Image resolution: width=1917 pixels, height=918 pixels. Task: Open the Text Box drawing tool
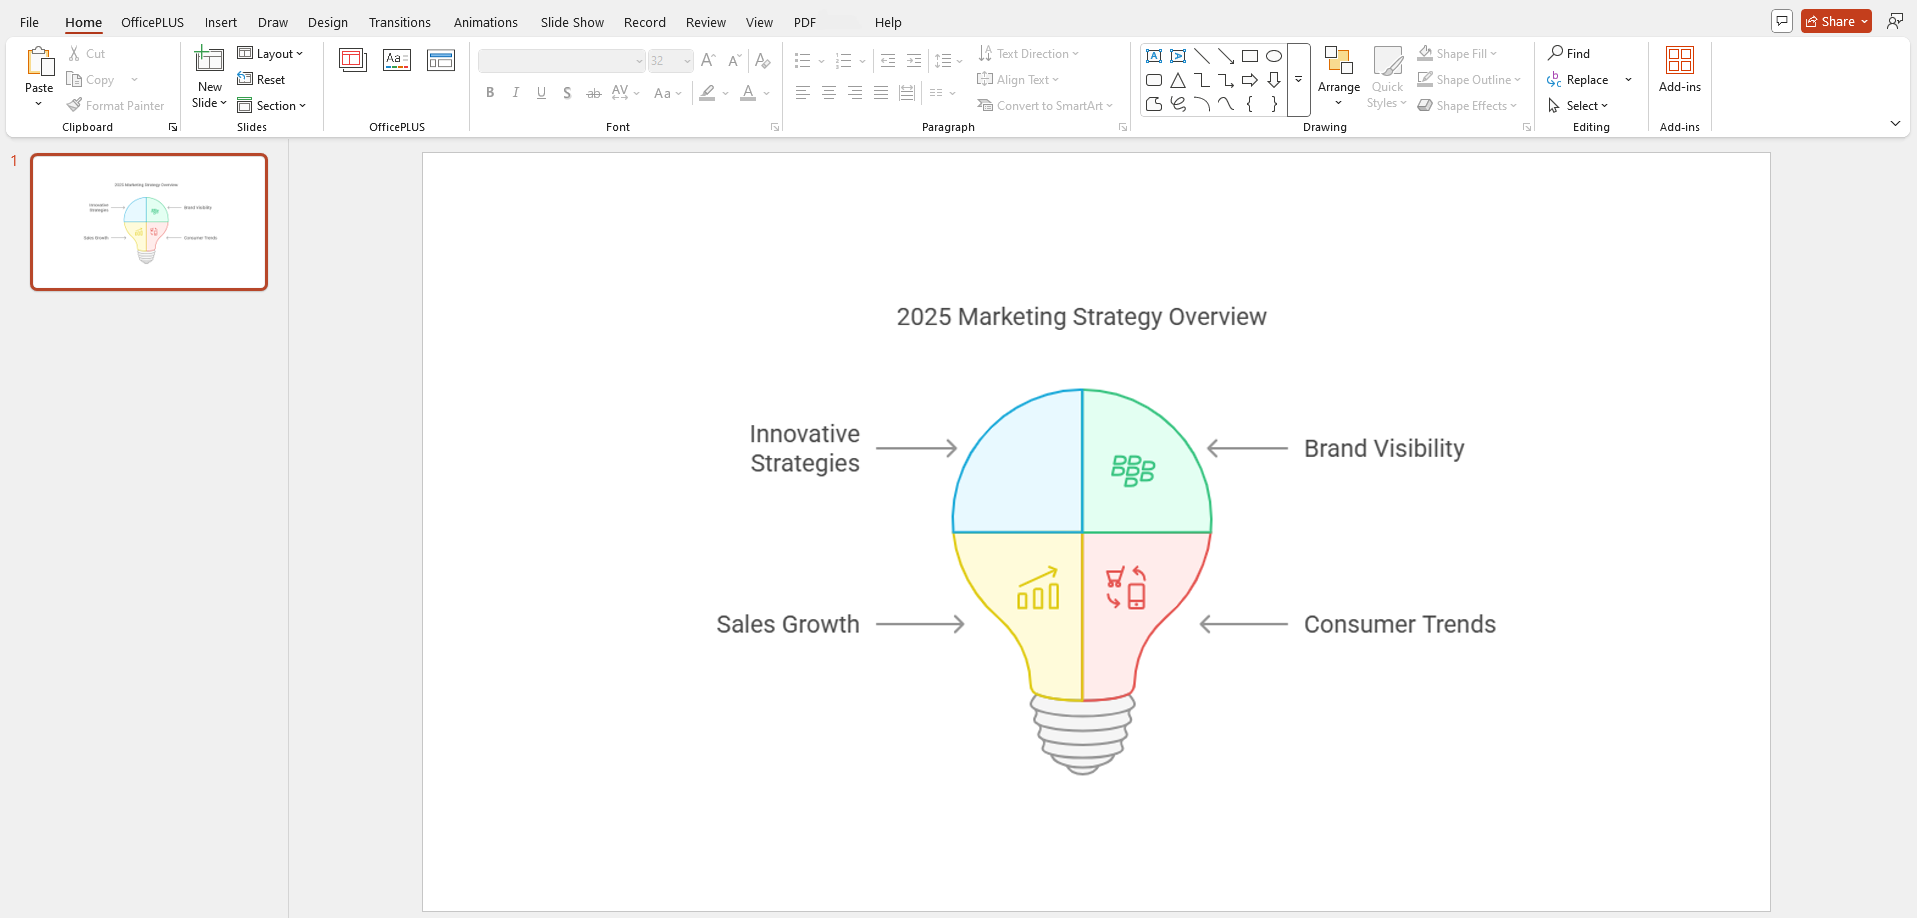[1154, 56]
